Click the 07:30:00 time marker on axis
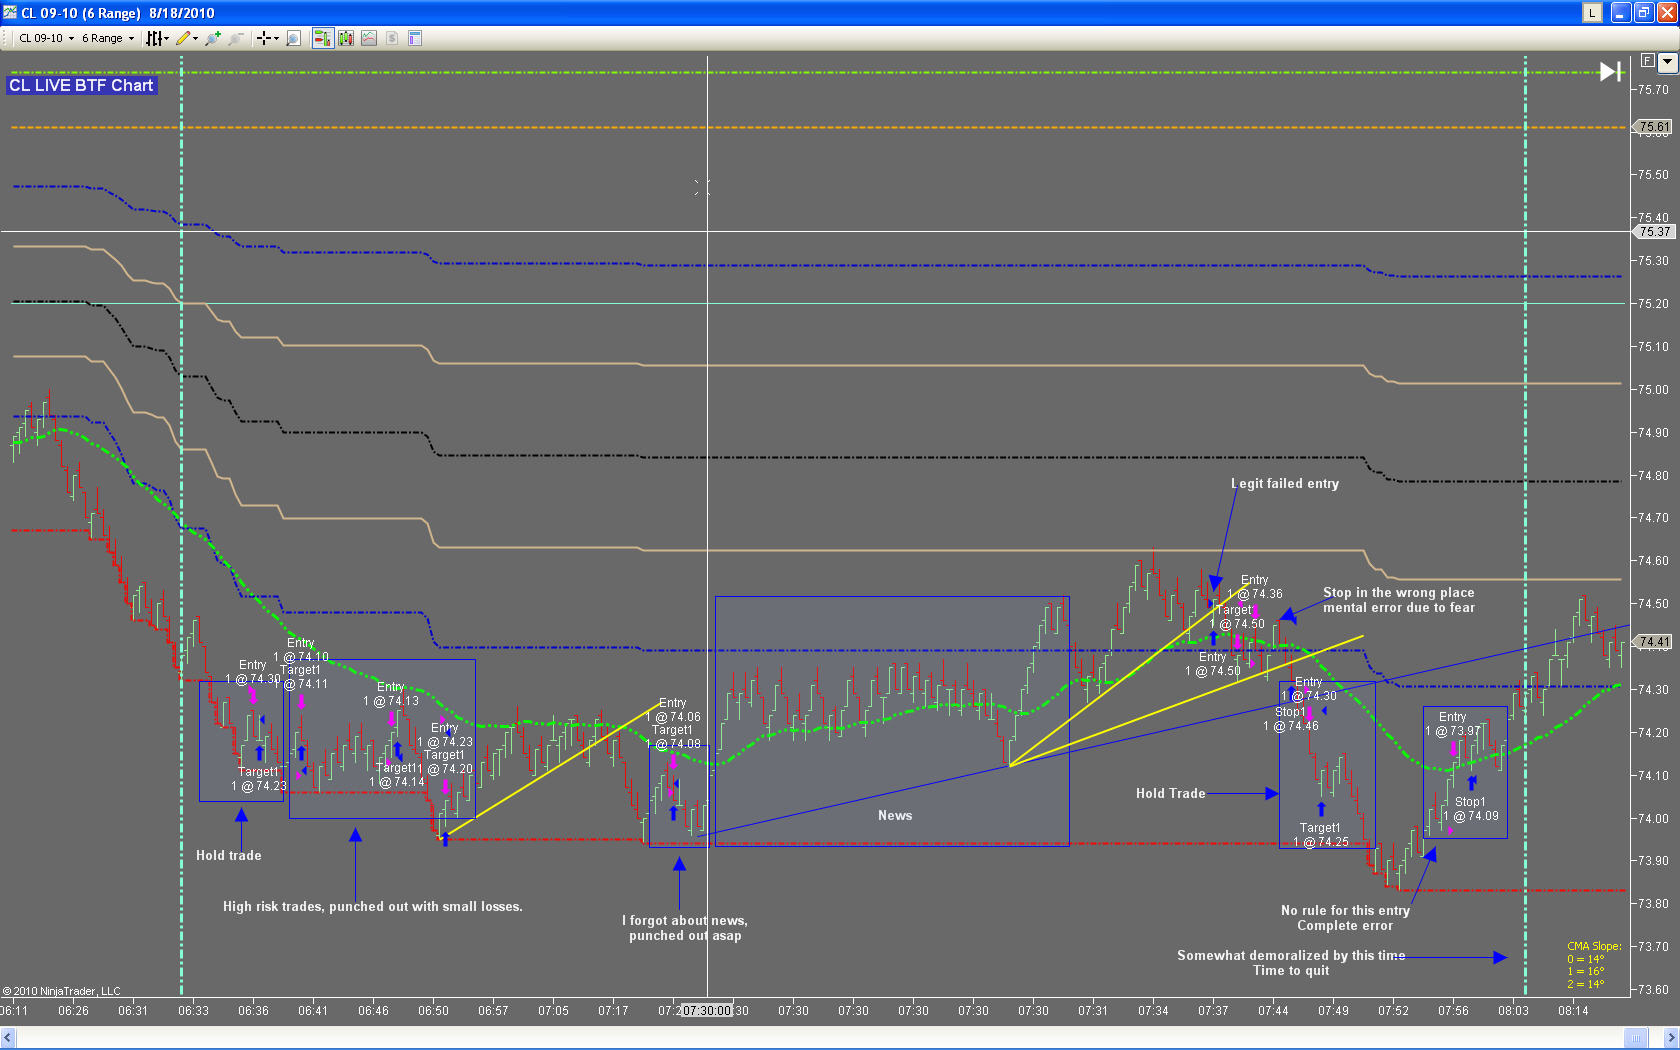 click(x=706, y=1011)
